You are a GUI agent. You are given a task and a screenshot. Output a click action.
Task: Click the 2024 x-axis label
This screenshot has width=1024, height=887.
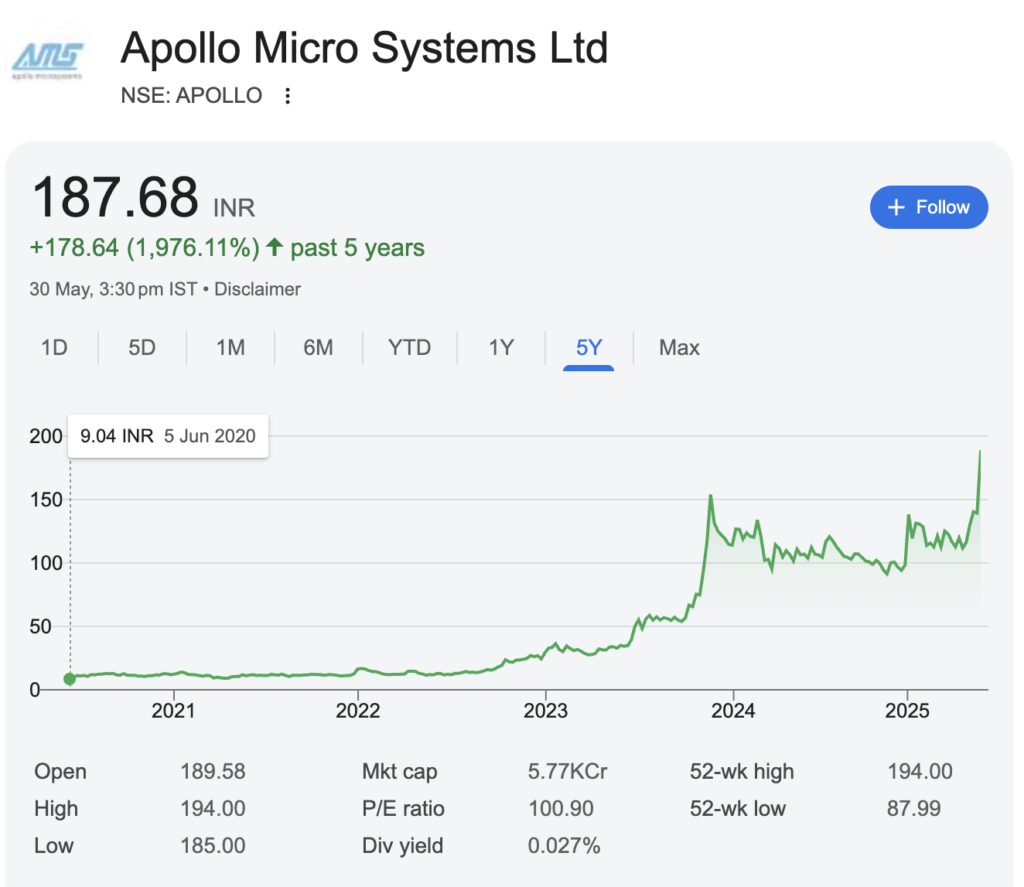[x=733, y=711]
